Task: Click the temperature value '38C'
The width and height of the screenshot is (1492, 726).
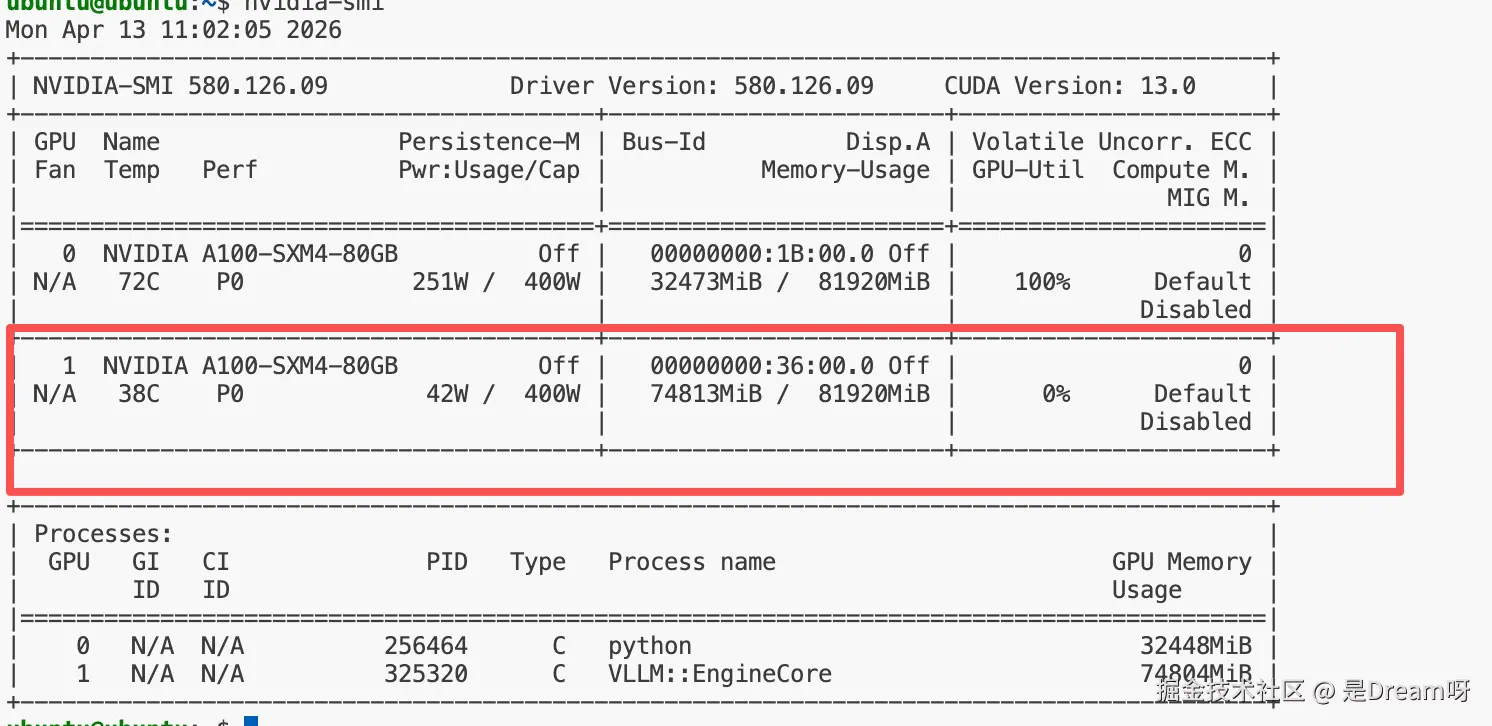Action: [x=139, y=394]
